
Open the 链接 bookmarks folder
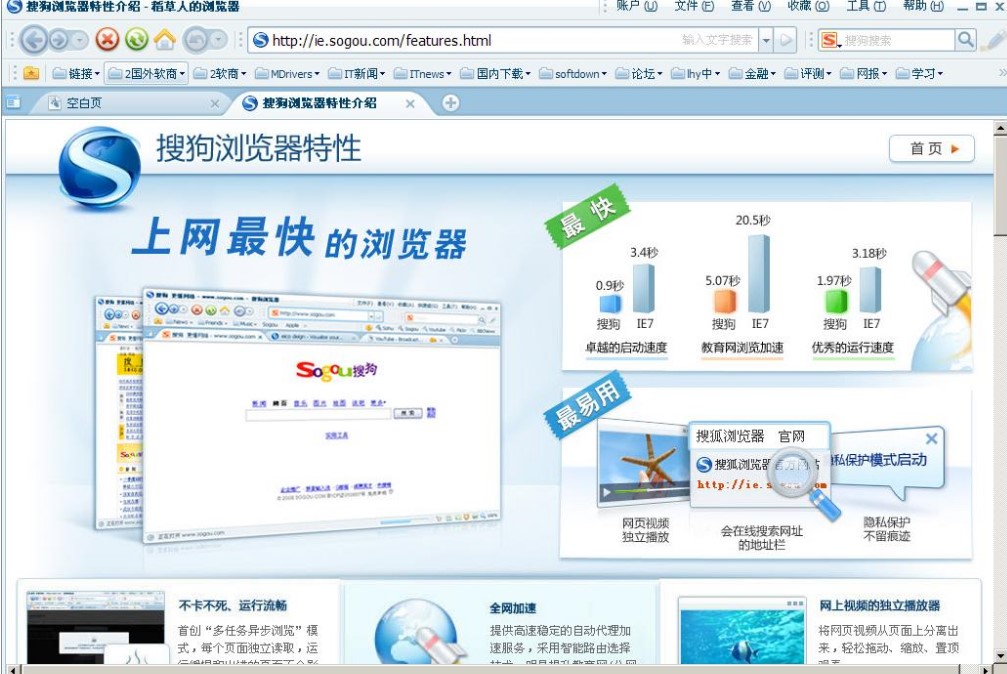pos(76,74)
